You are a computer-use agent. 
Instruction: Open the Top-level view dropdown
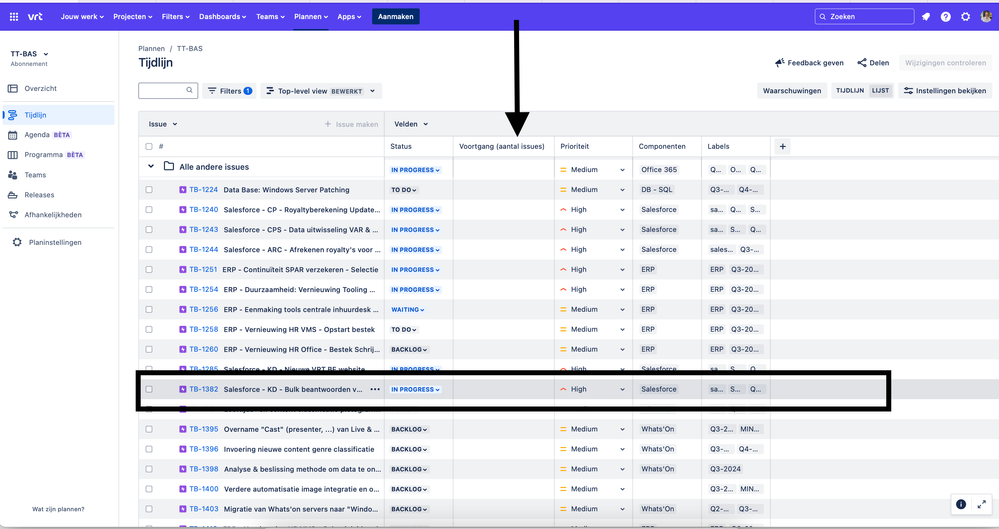click(322, 91)
